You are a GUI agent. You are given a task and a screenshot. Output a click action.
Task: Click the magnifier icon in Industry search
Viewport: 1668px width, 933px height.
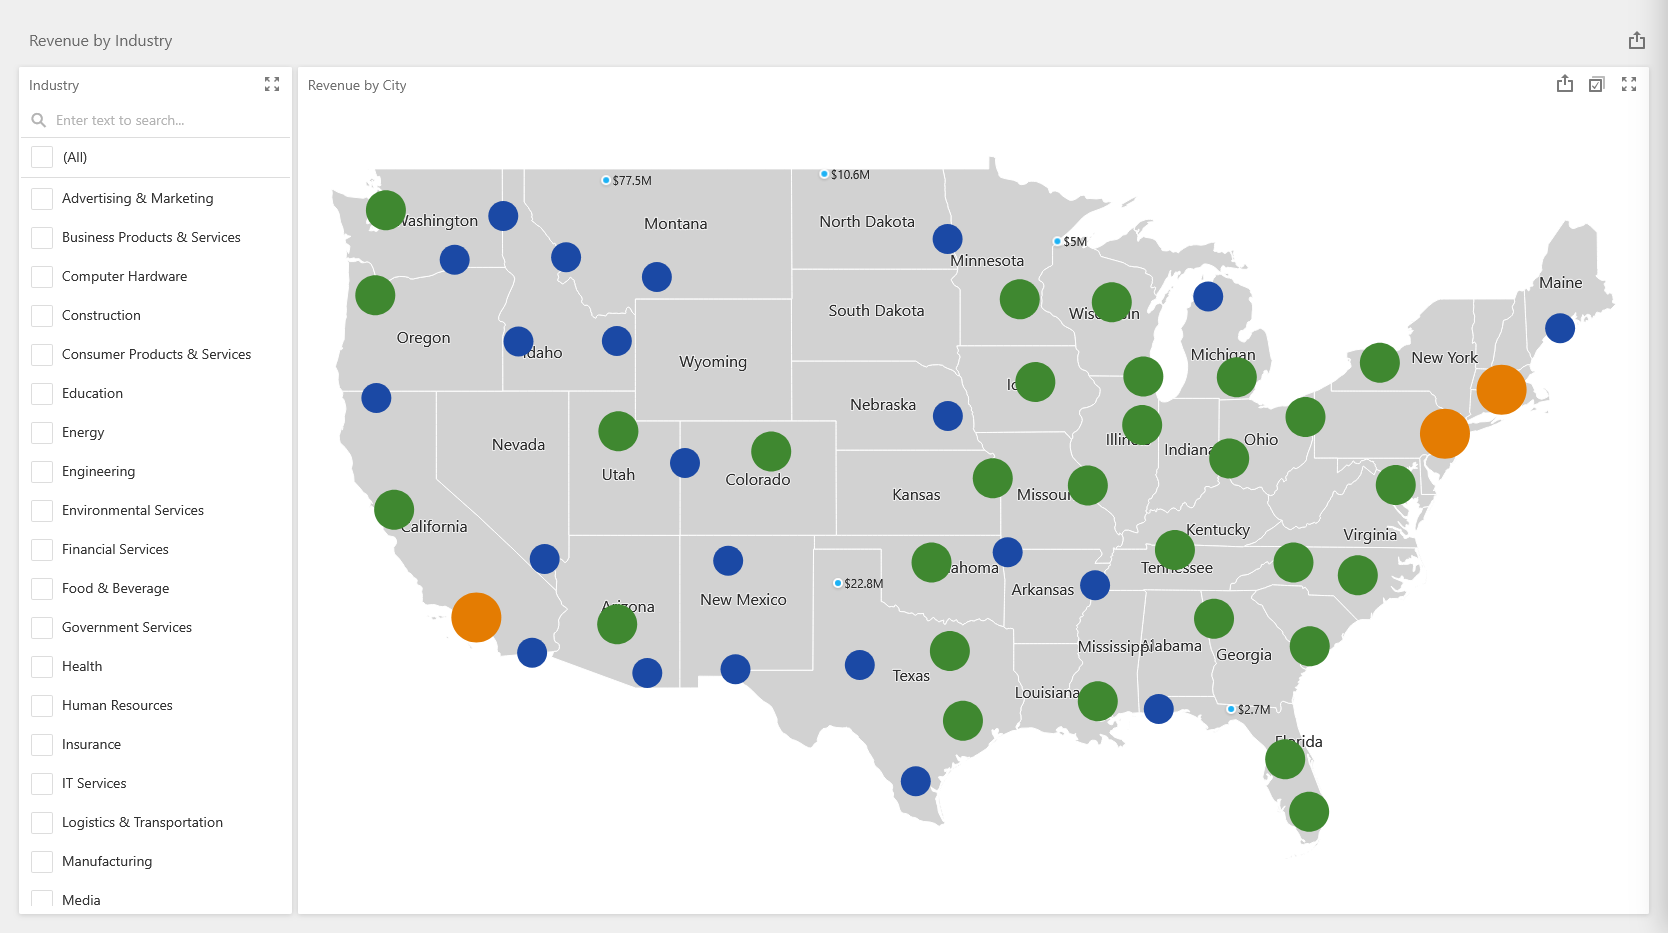coord(39,120)
